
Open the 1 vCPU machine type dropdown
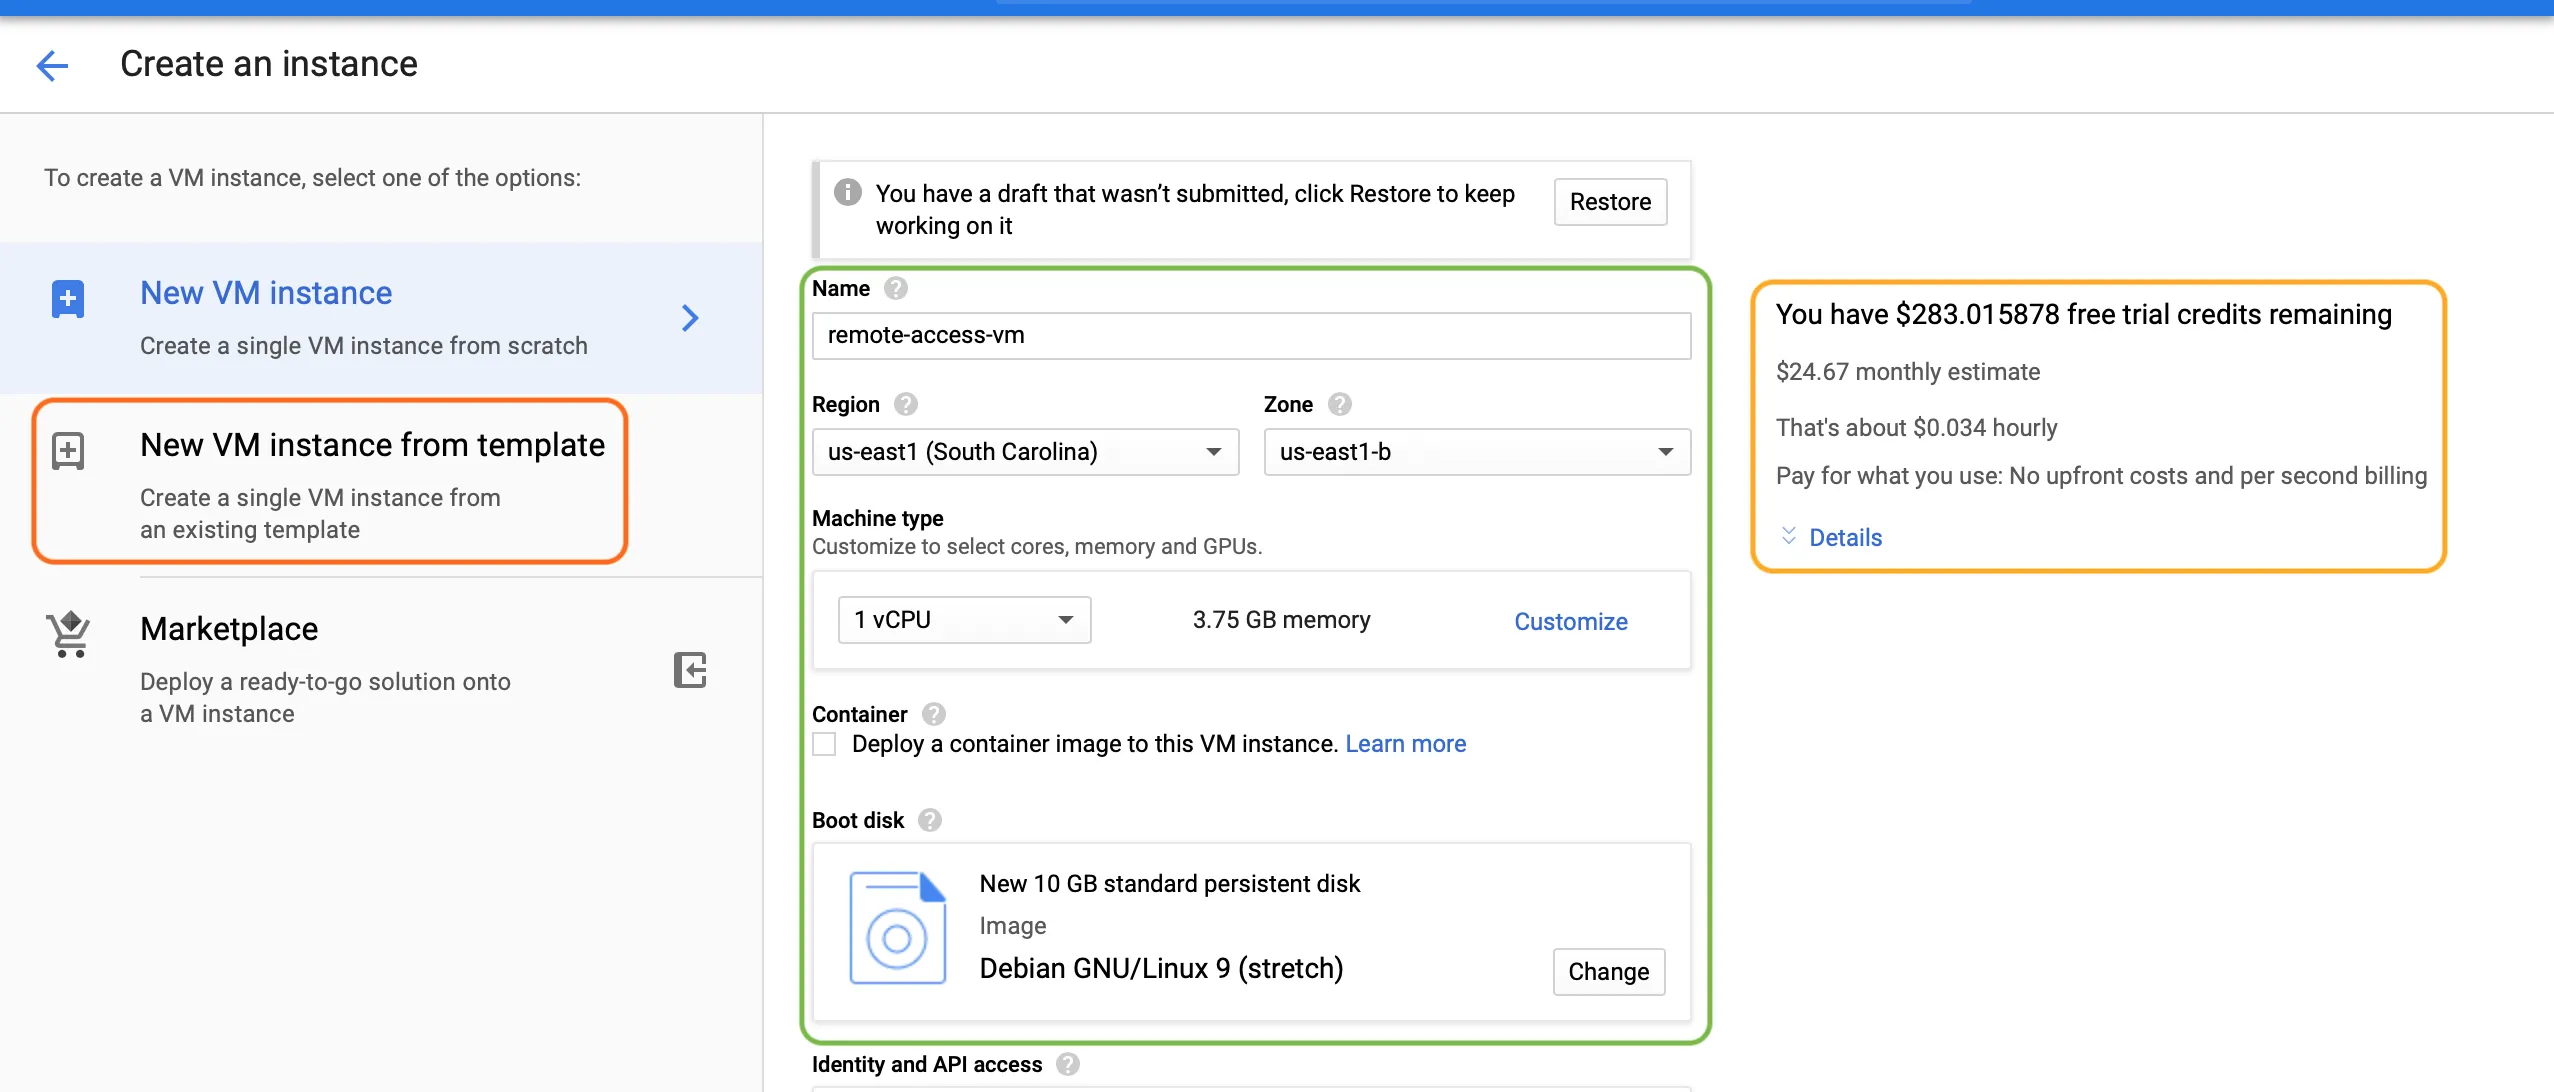964,620
